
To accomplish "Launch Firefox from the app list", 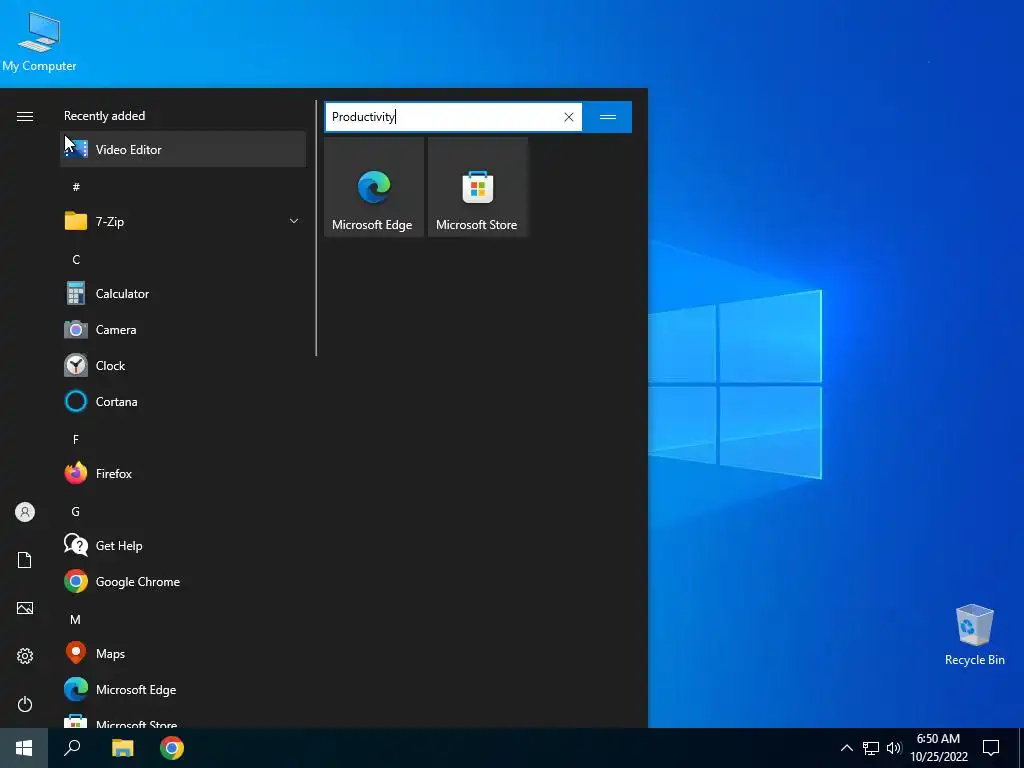I will click(x=183, y=473).
